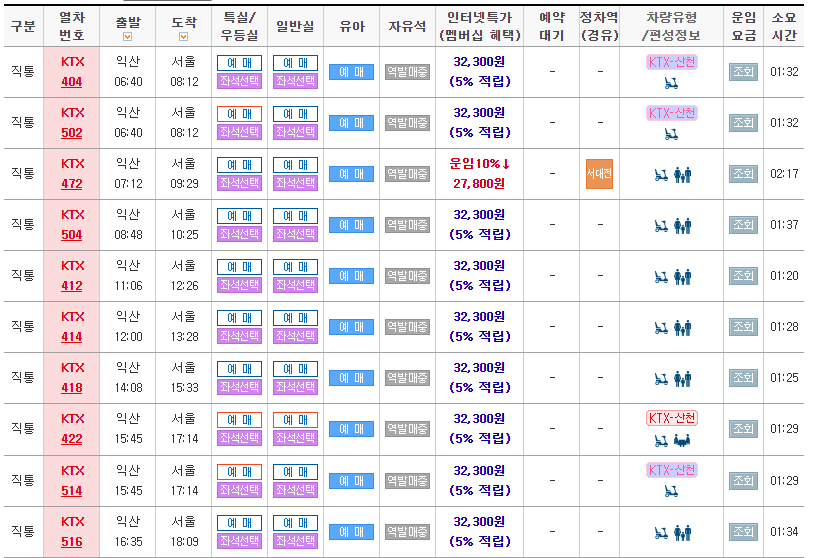Book standard class 예매 for KTX 422

(295, 420)
